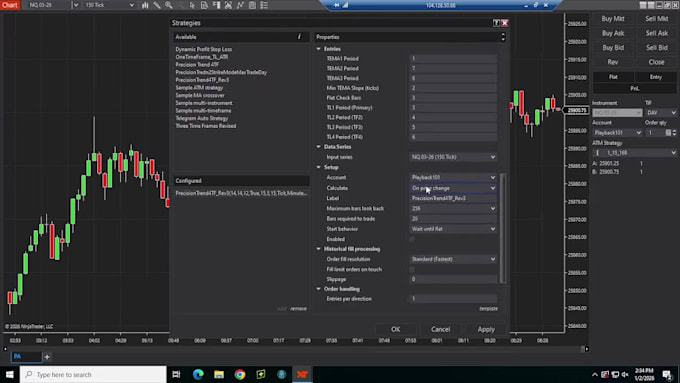
Task: Click Sell Mkt button
Action: 657,19
